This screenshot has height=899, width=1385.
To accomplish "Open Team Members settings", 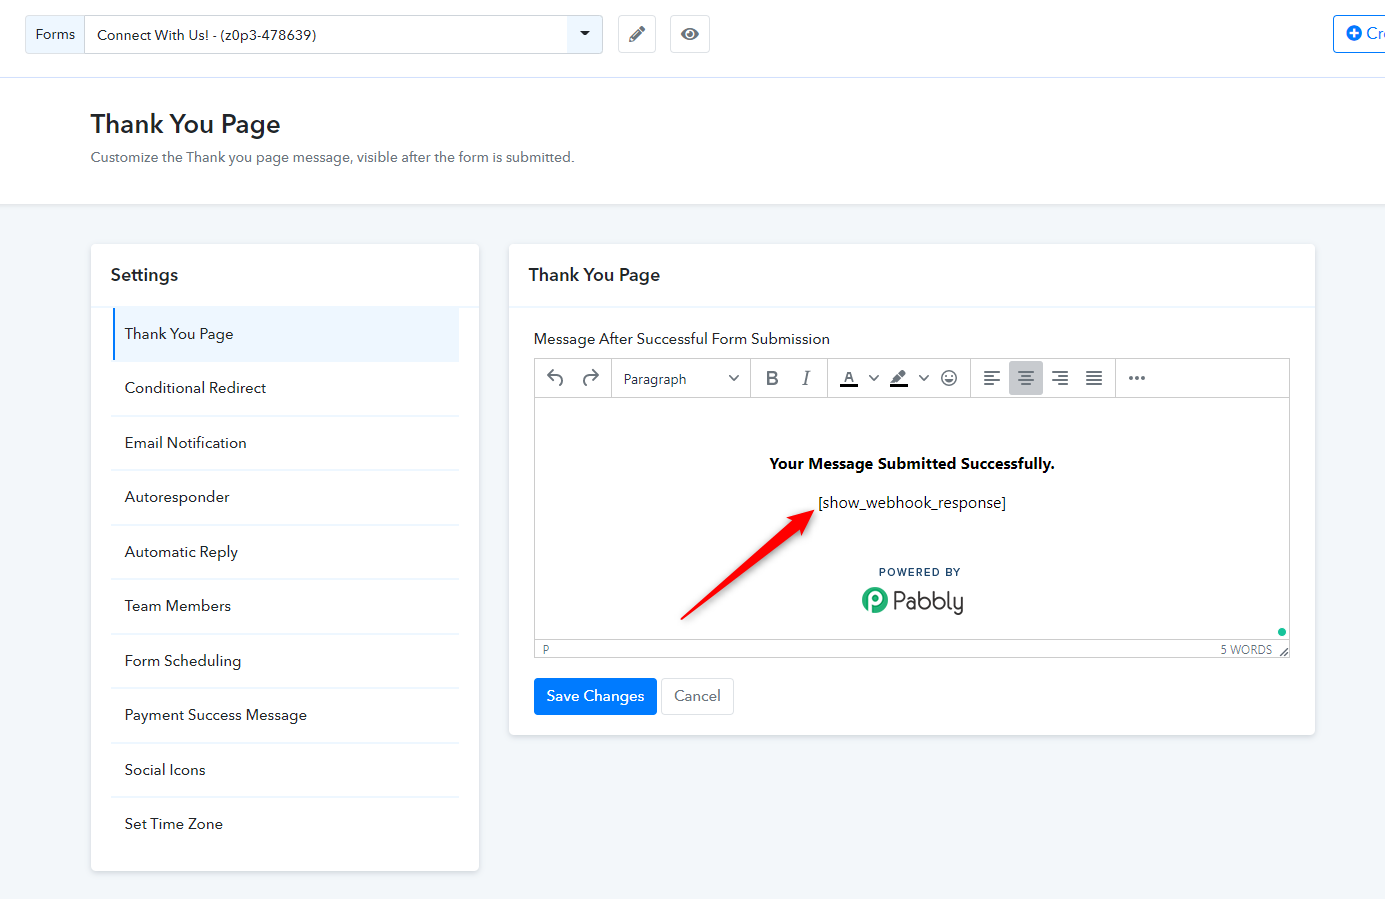I will click(286, 606).
